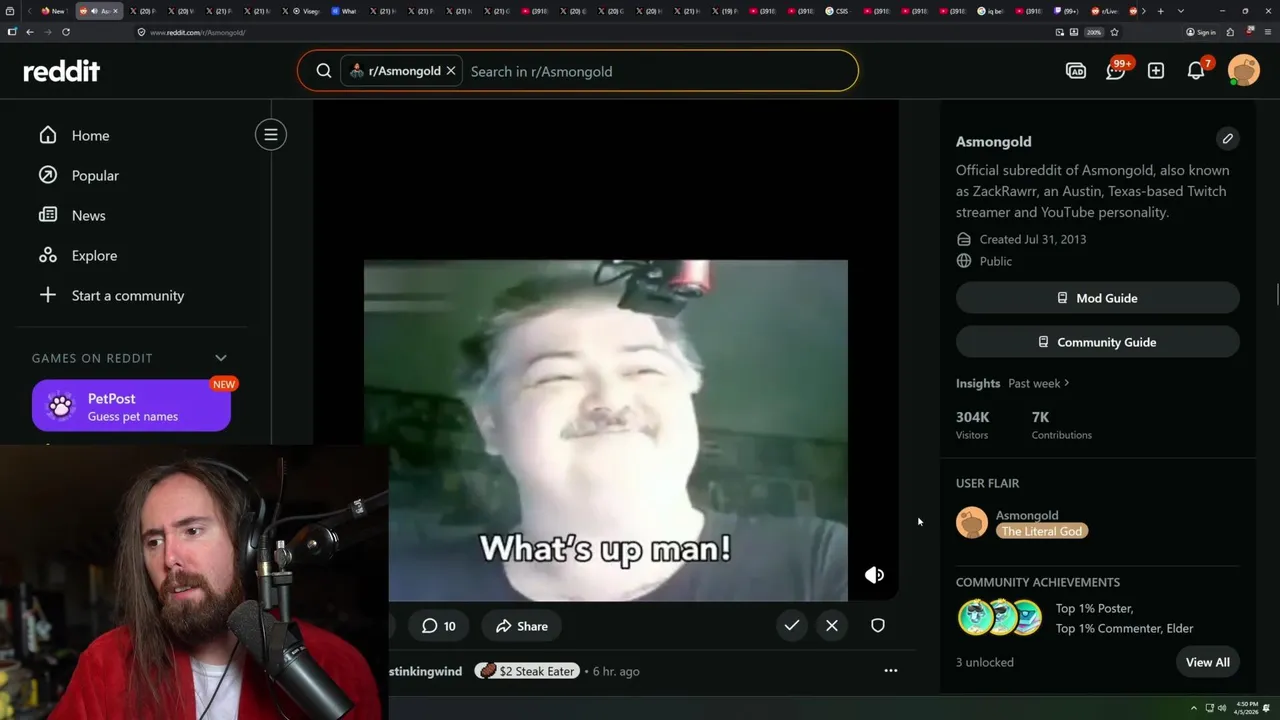Open the user avatar menu
The height and width of the screenshot is (720, 1280).
point(1244,71)
